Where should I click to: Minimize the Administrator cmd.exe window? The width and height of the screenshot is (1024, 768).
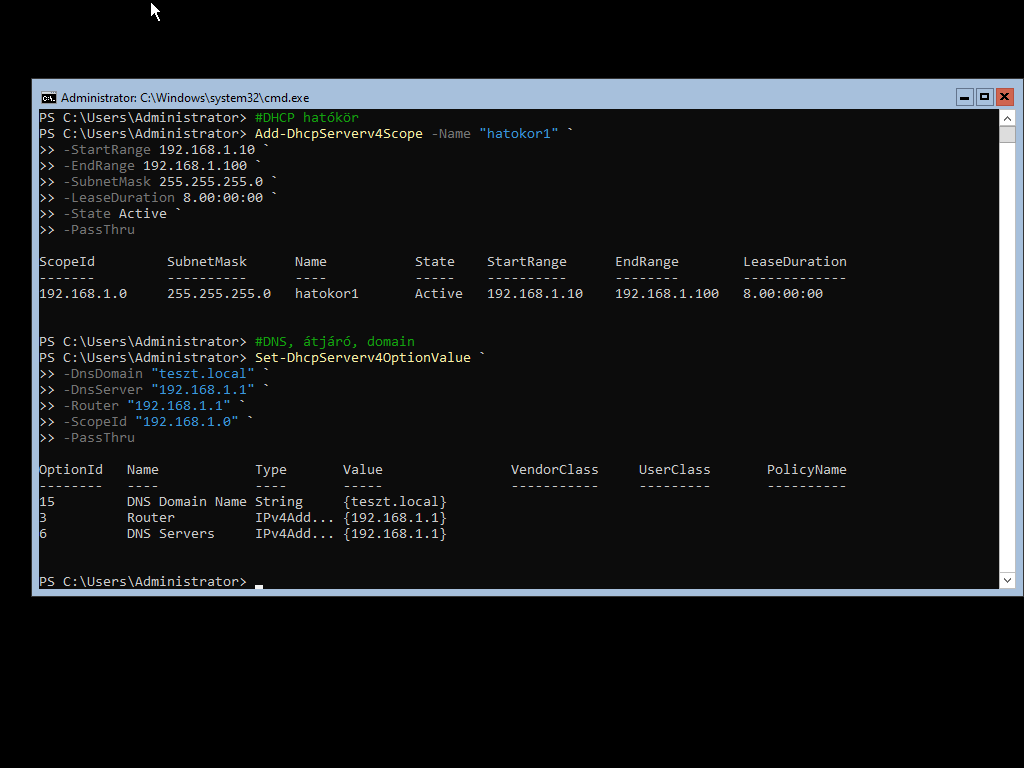(x=964, y=97)
